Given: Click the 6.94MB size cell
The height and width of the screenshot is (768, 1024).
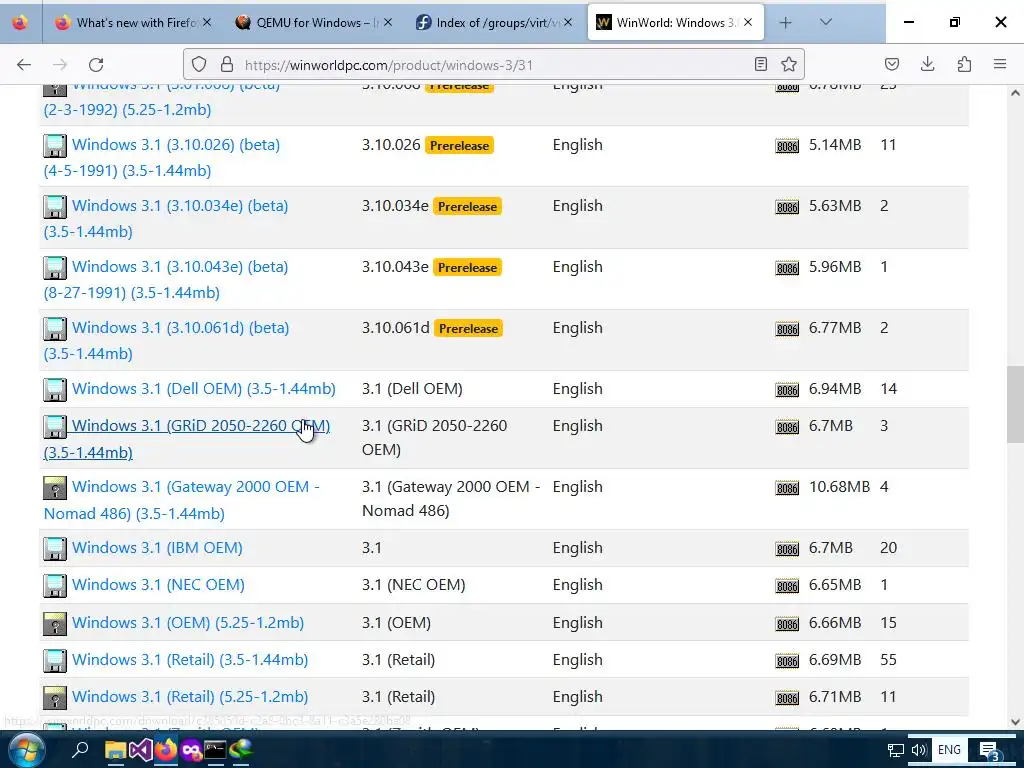Looking at the screenshot, I should [835, 389].
